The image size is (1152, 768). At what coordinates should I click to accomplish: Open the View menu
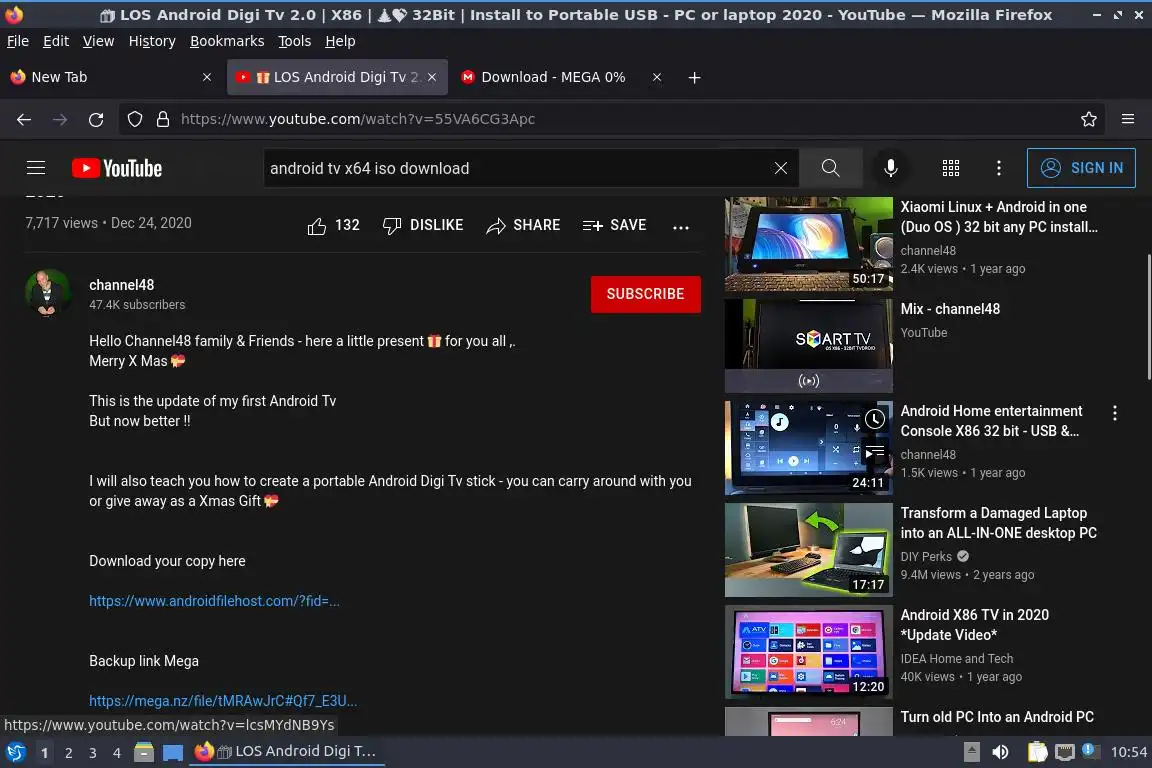tap(98, 41)
